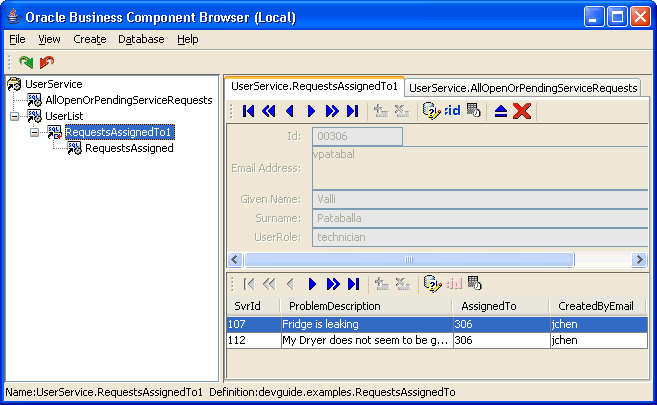Image resolution: width=657 pixels, height=405 pixels.
Task: Switch to UserService.AllOpenOrPendingServiceRequests tab
Action: click(522, 88)
